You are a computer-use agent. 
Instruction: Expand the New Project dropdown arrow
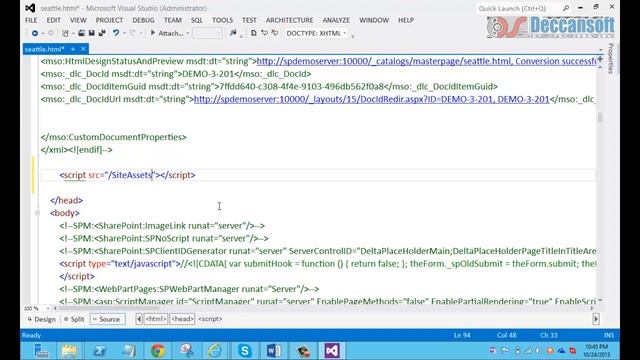[72, 33]
